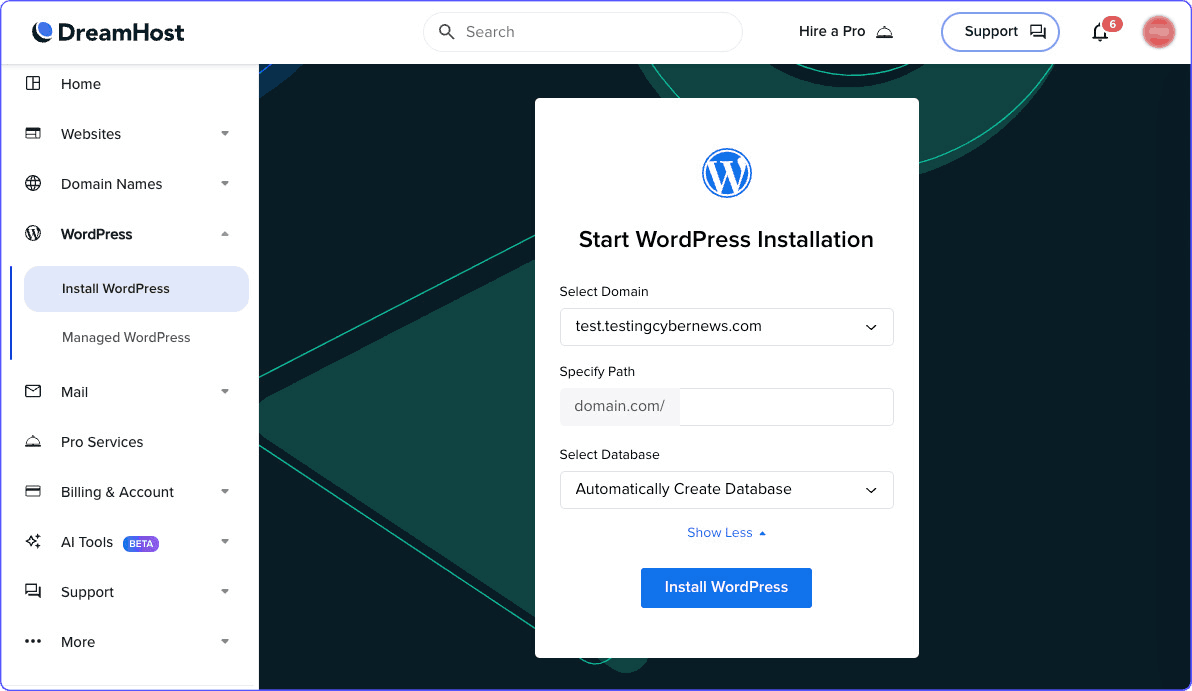Screen dimensions: 1192x691
Task: Click the Show Less link
Action: tap(726, 533)
